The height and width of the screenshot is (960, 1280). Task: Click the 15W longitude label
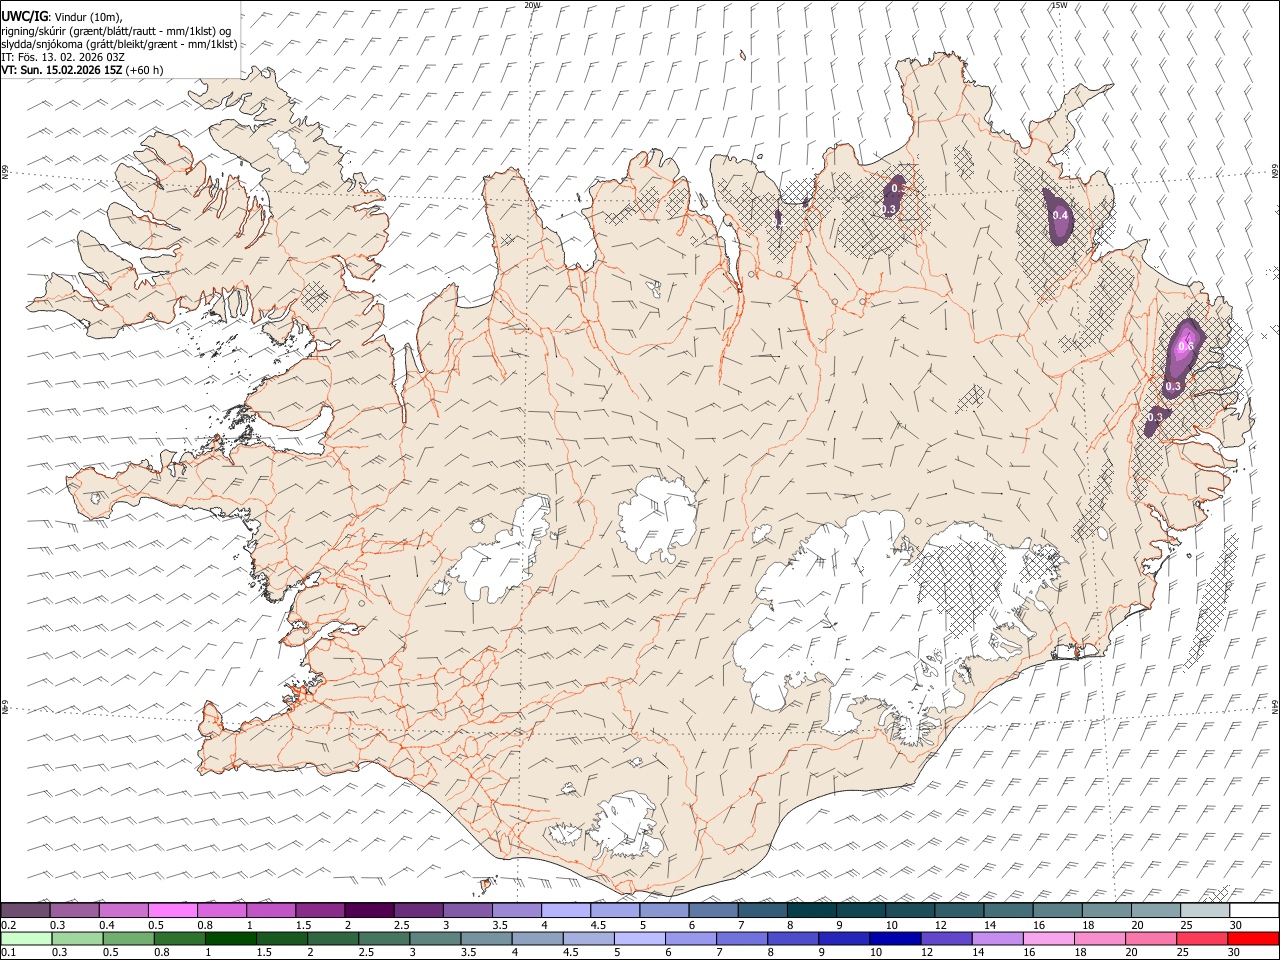tap(1060, 5)
